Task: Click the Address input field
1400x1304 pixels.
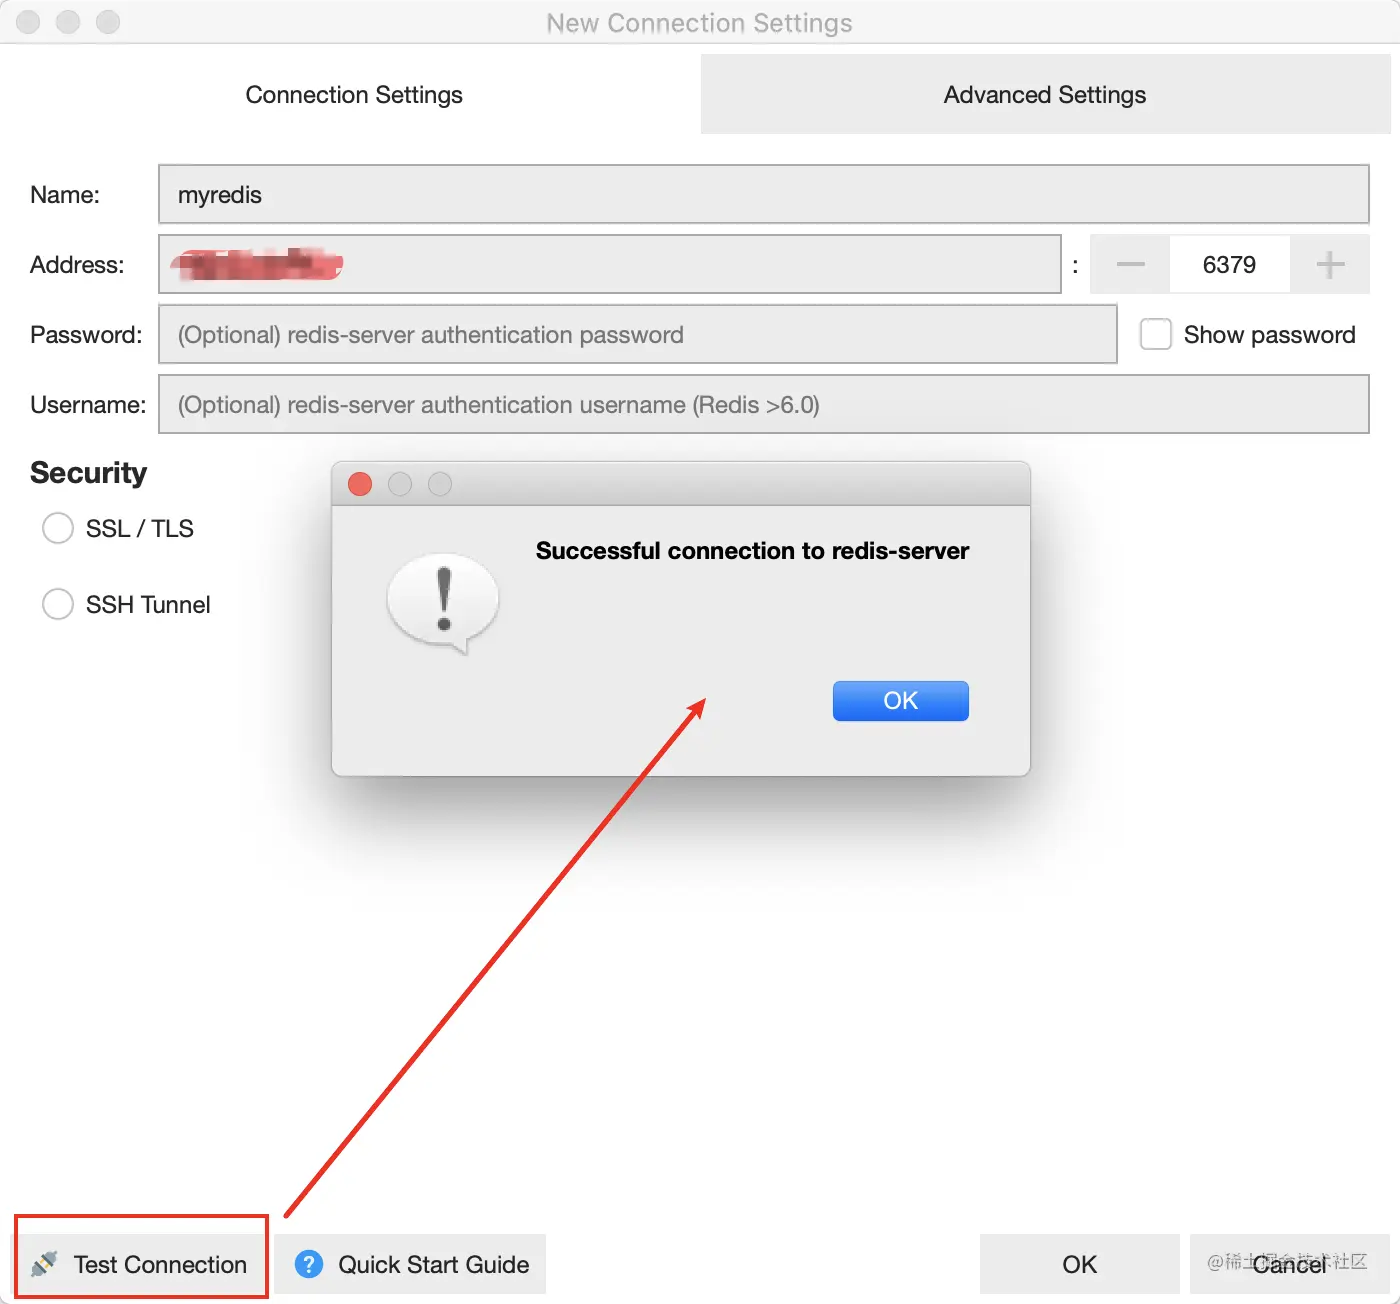Action: pyautogui.click(x=610, y=264)
